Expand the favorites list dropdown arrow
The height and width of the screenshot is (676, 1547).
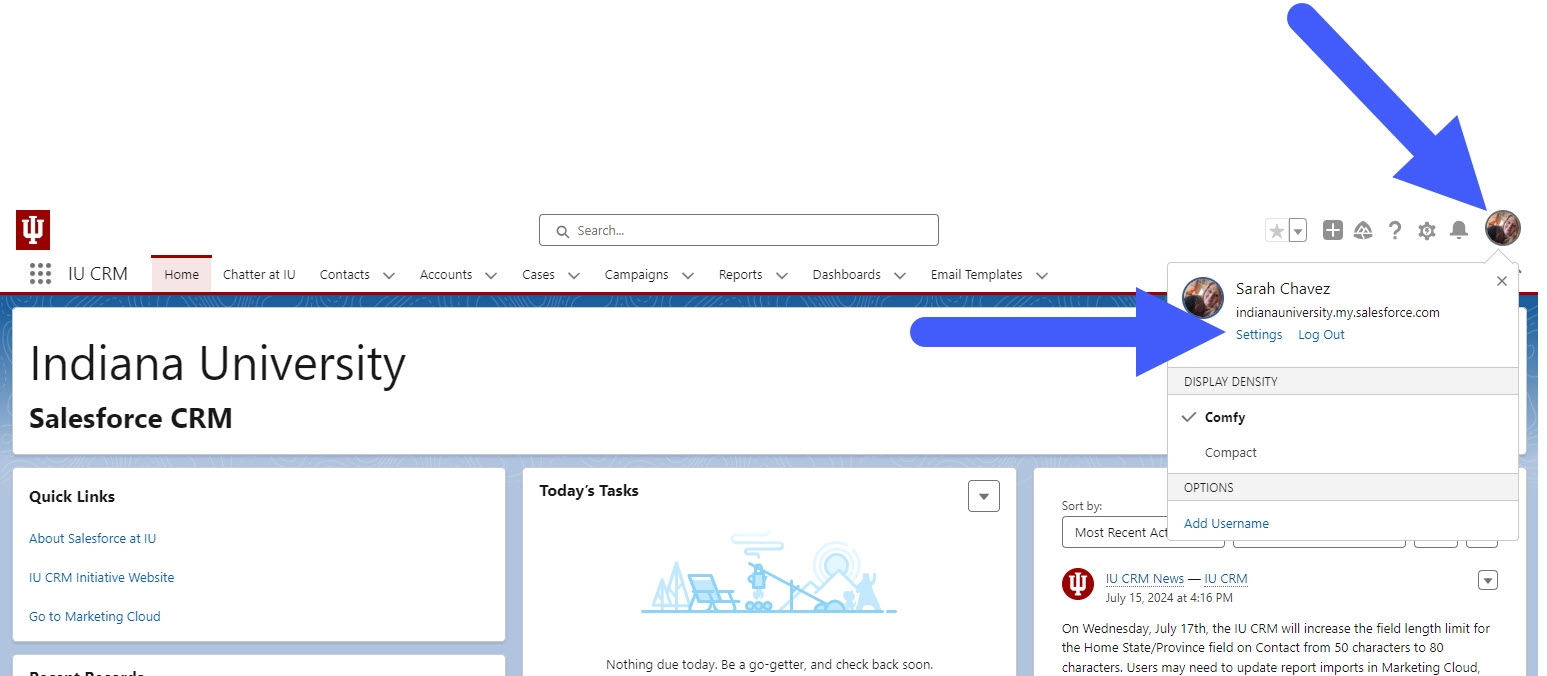click(1298, 231)
